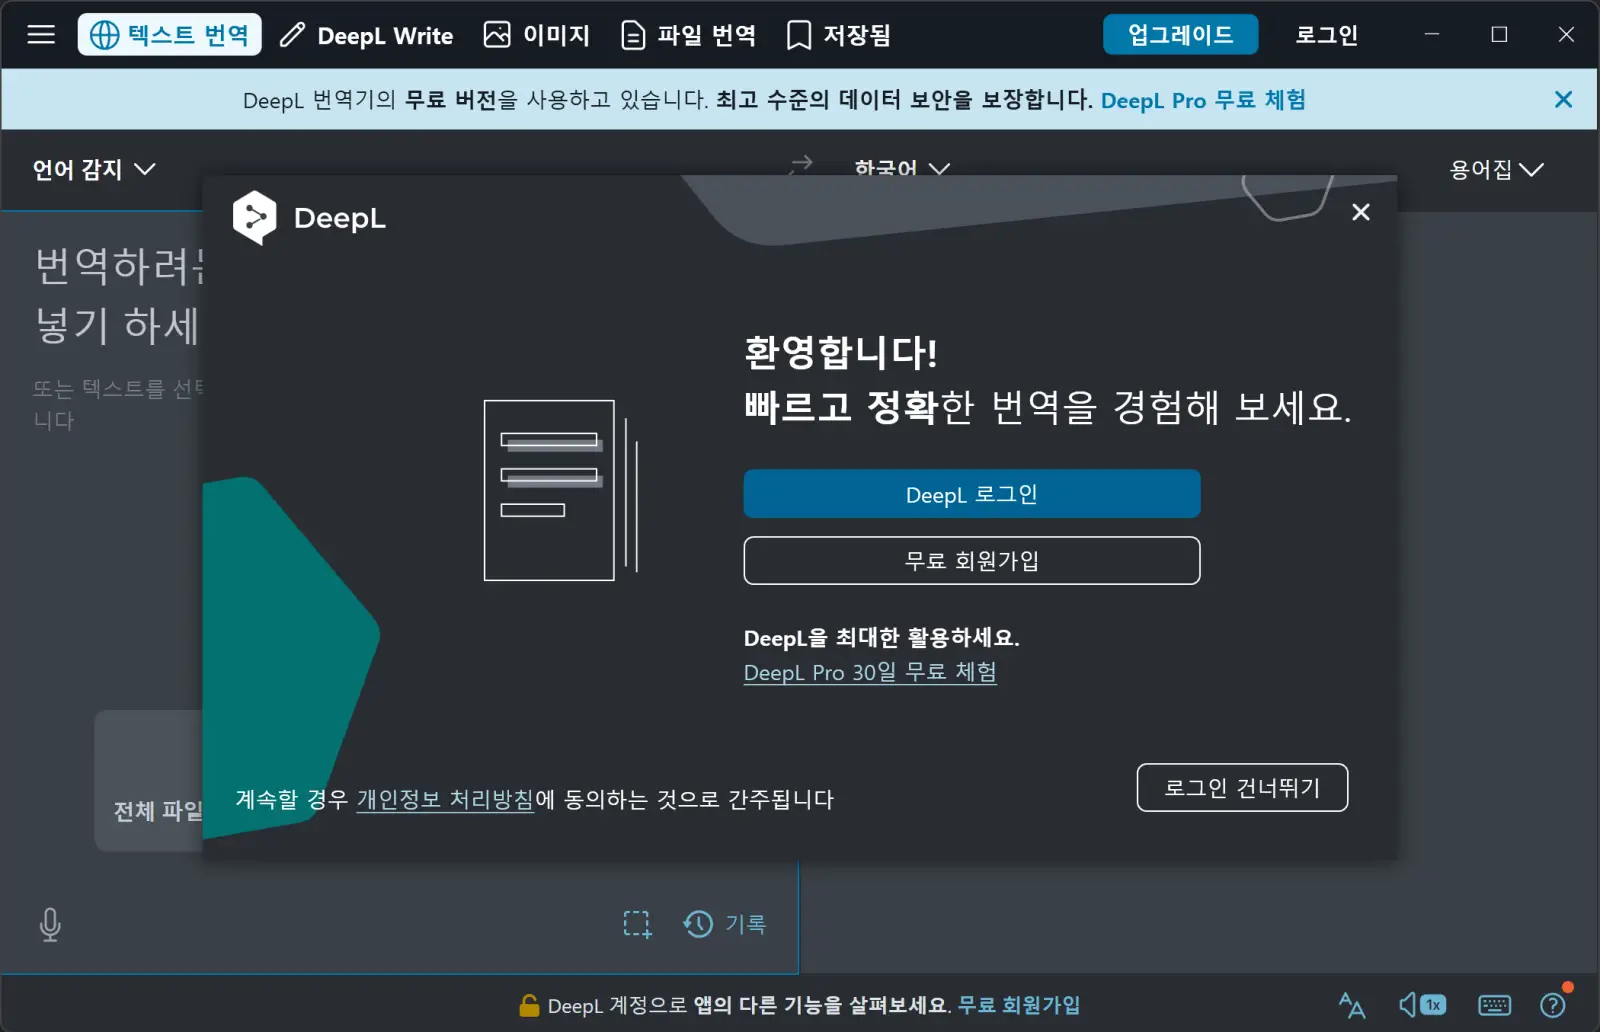Close the welcome dialog
This screenshot has width=1600, height=1032.
point(1361,212)
